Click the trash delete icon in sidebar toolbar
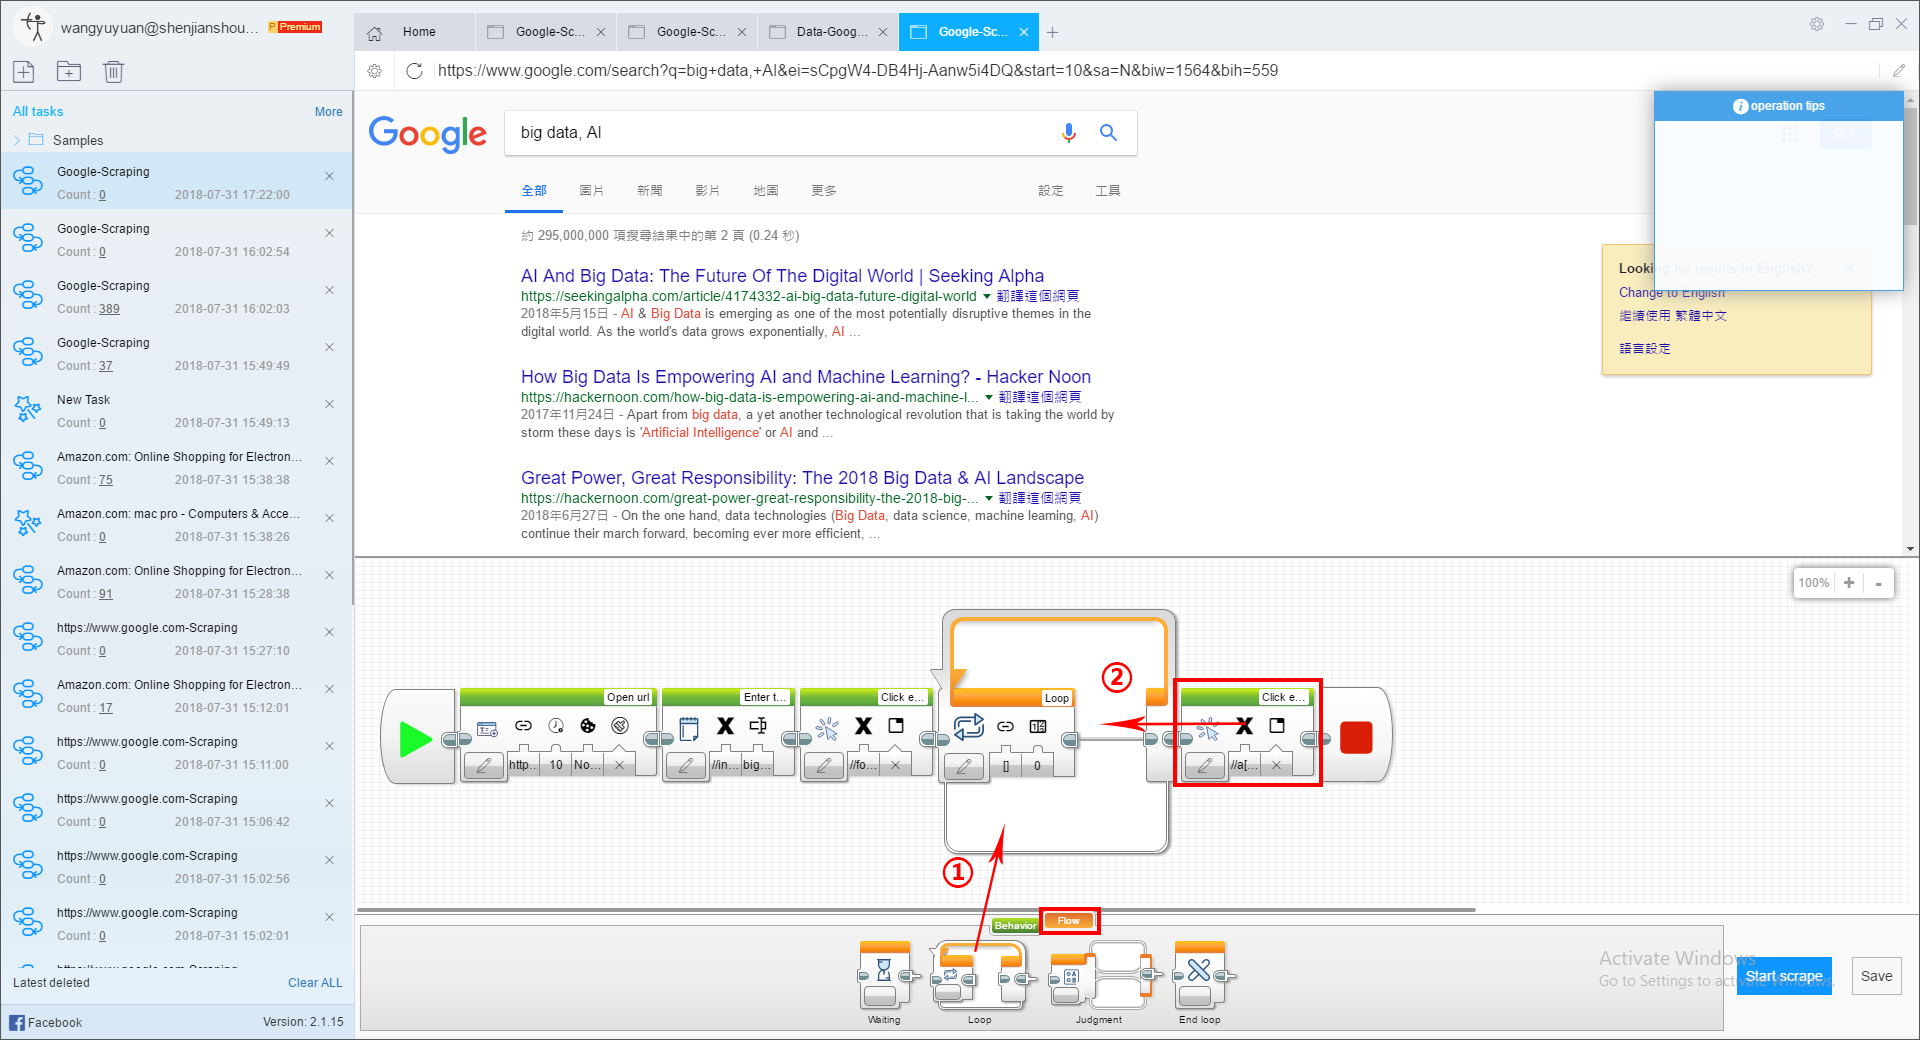 pos(113,71)
